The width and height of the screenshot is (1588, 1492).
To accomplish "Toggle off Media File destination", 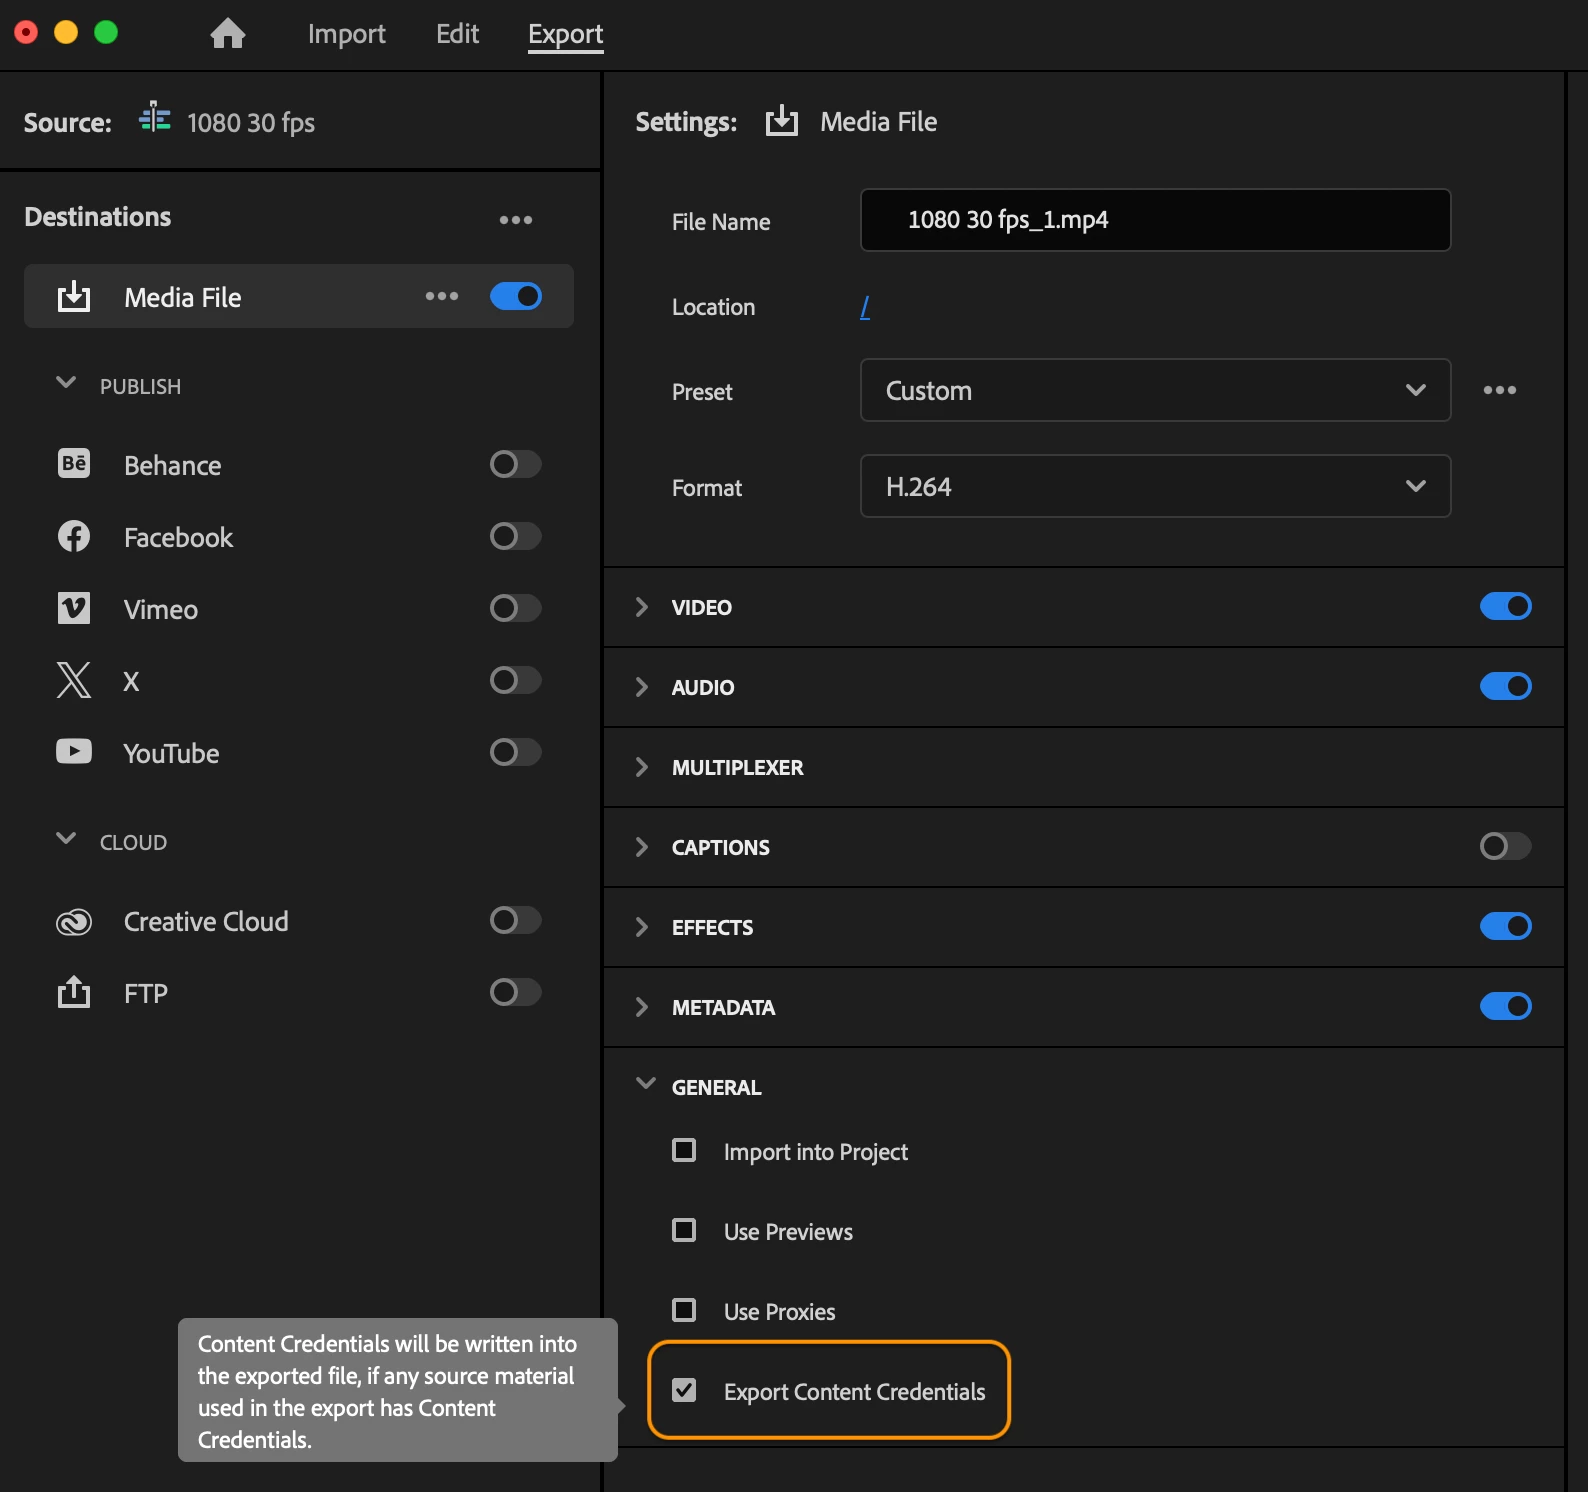I will coord(516,296).
